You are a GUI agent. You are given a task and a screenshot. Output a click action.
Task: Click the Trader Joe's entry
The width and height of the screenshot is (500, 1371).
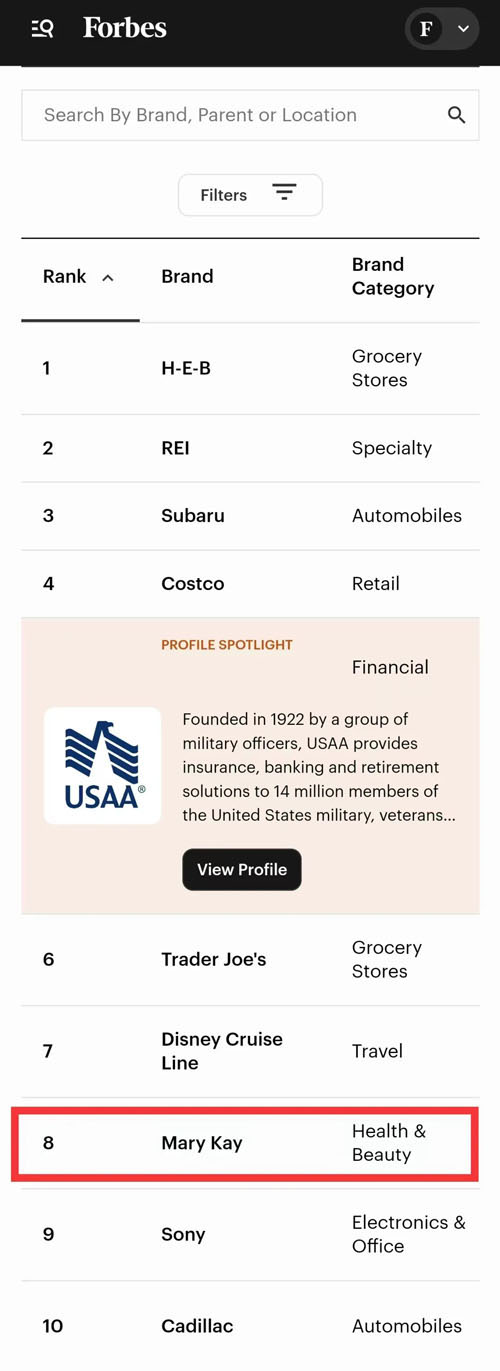(x=250, y=960)
